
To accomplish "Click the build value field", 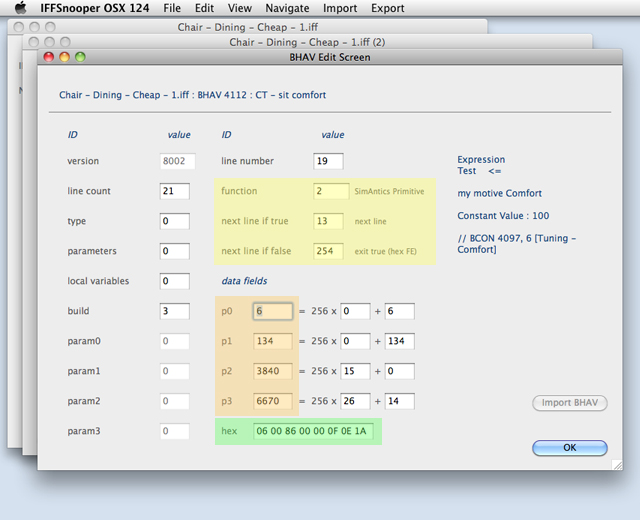I will click(174, 311).
